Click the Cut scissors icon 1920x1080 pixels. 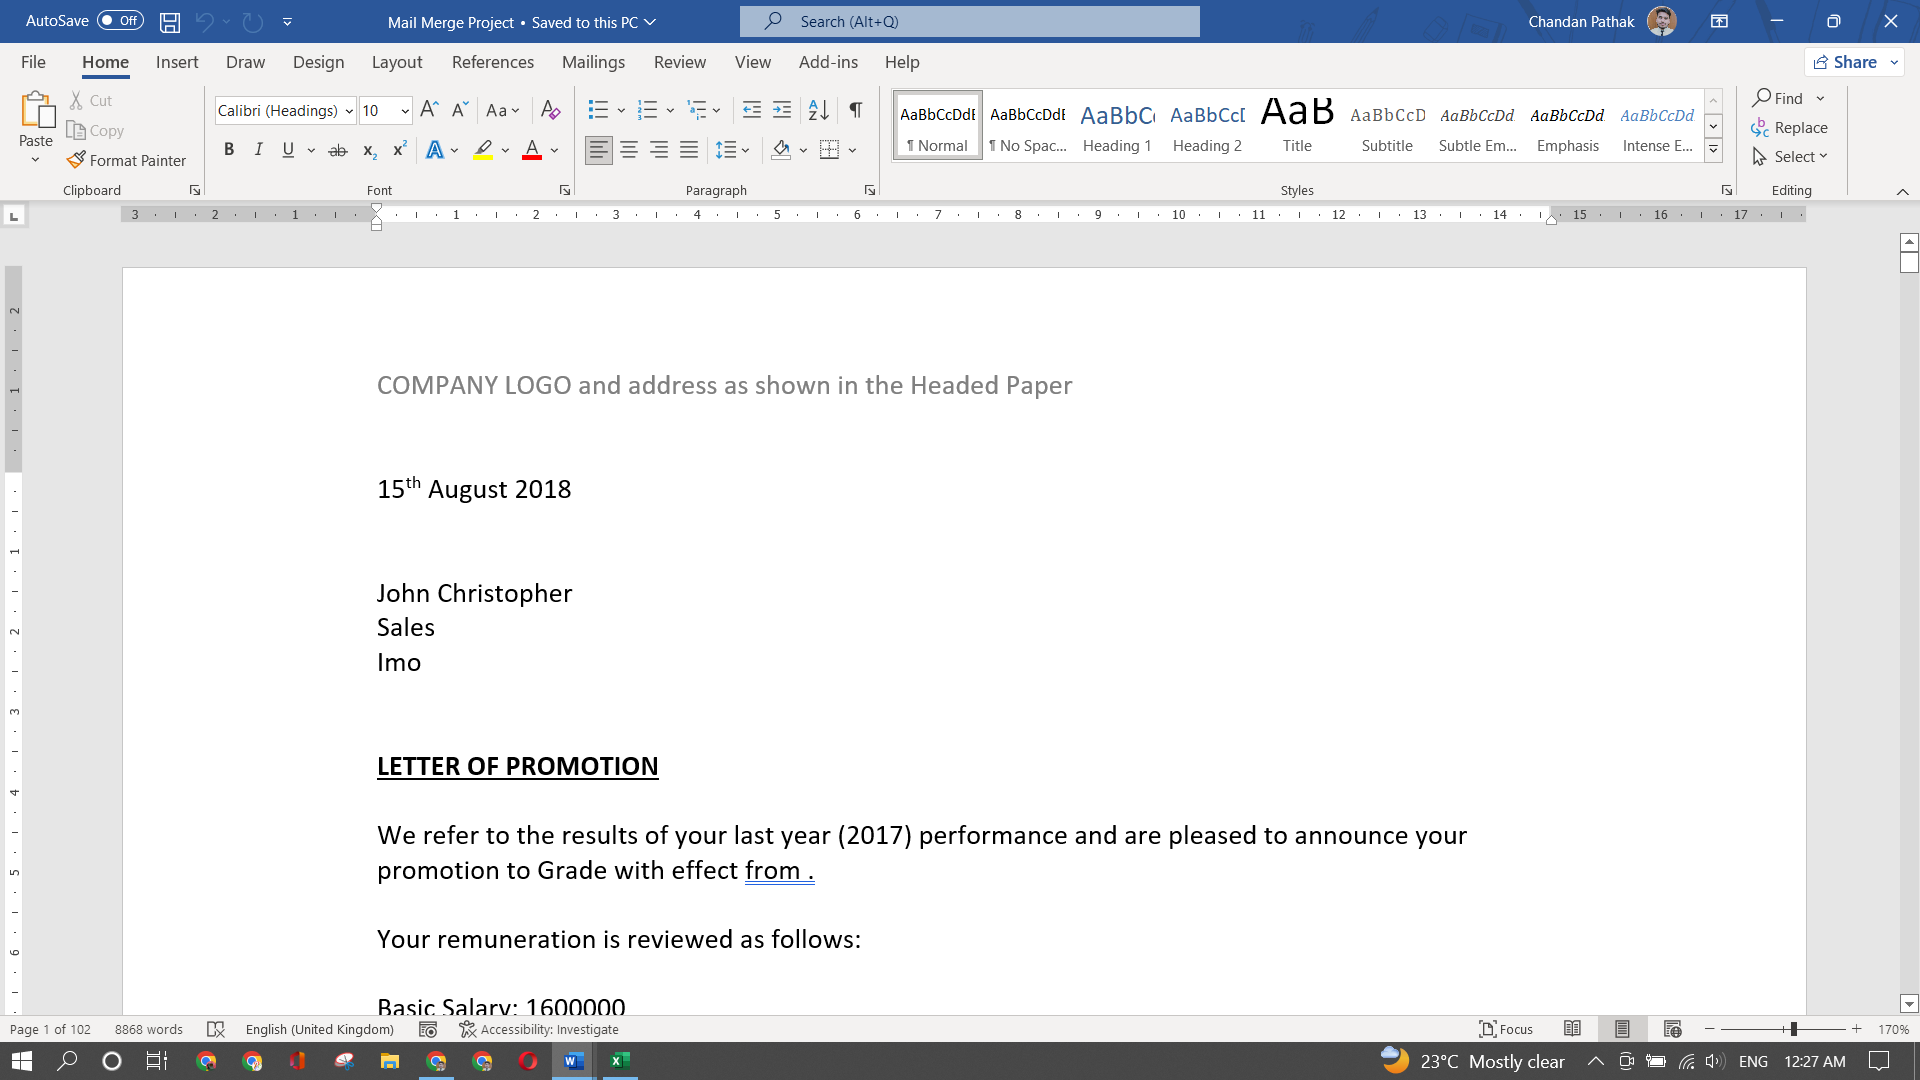(76, 101)
